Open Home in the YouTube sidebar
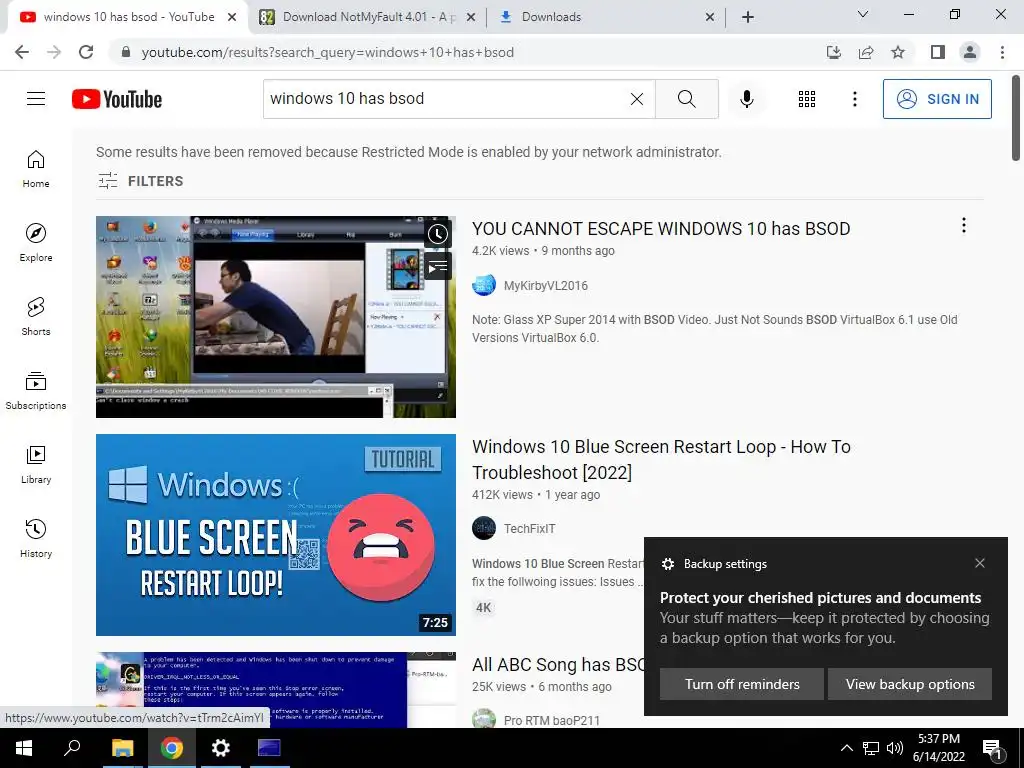 click(x=36, y=168)
